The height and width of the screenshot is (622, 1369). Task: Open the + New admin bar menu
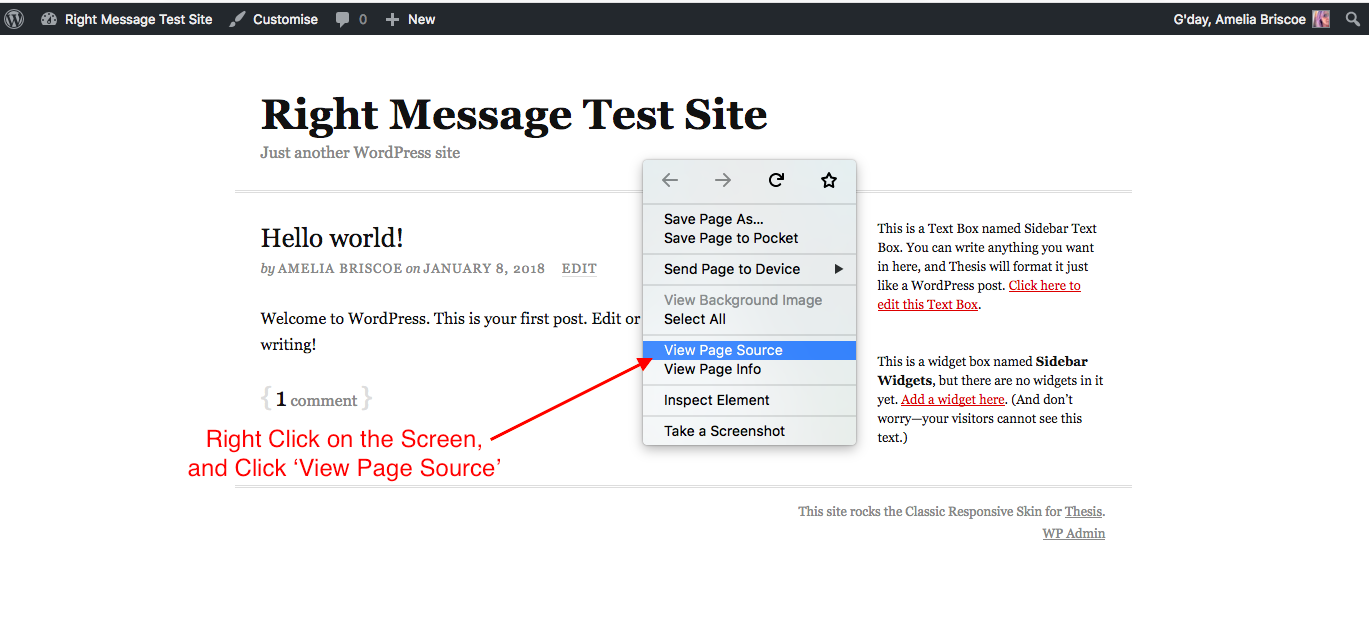pos(410,19)
